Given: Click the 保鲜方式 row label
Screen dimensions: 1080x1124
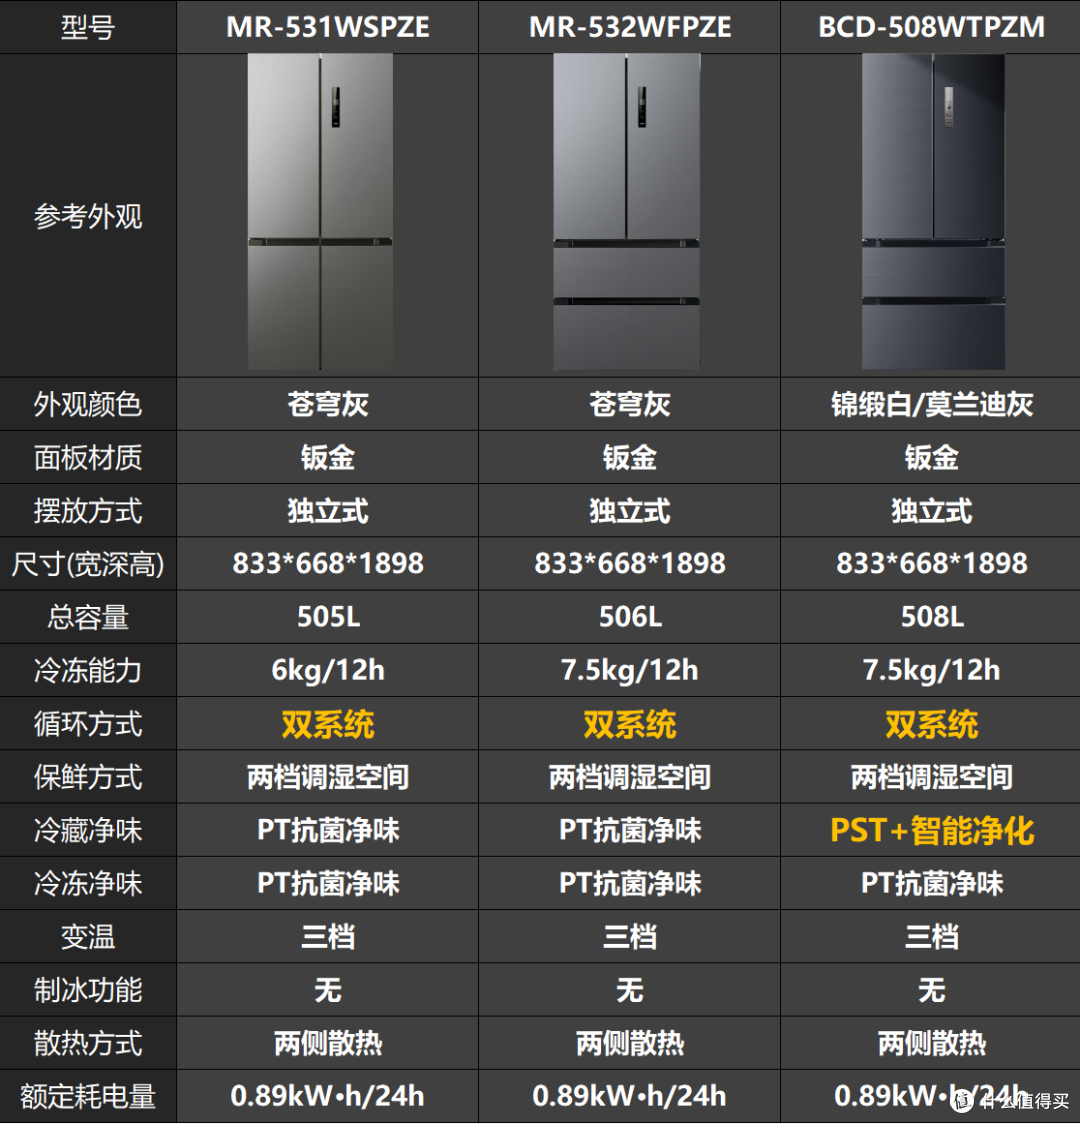Looking at the screenshot, I should pos(88,777).
